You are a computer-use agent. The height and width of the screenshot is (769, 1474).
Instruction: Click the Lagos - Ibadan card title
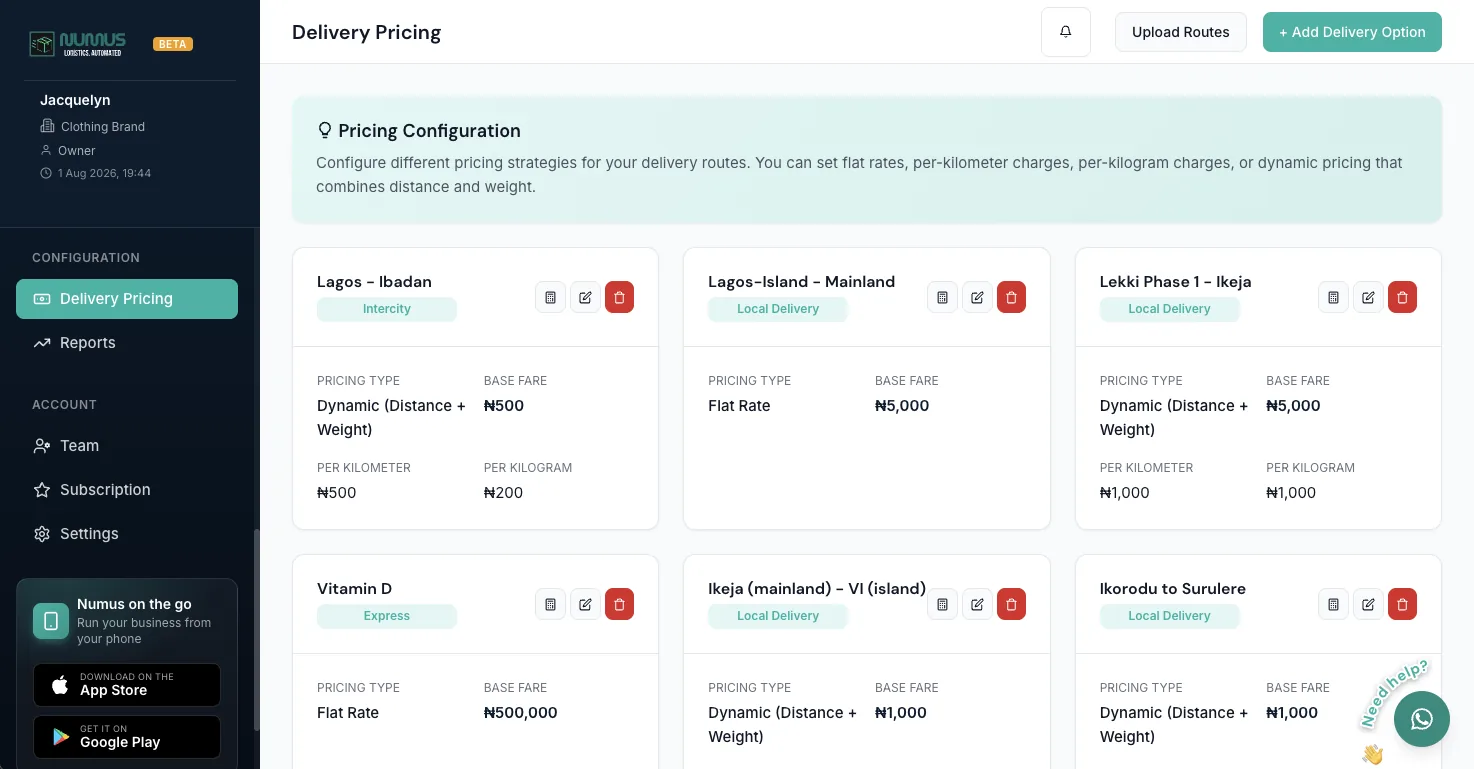374,282
